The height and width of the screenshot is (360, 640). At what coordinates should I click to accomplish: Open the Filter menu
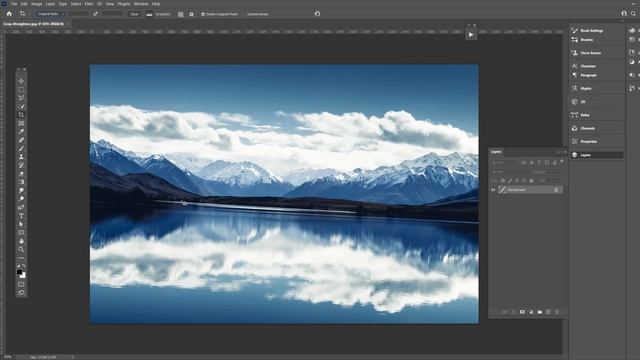coord(89,4)
